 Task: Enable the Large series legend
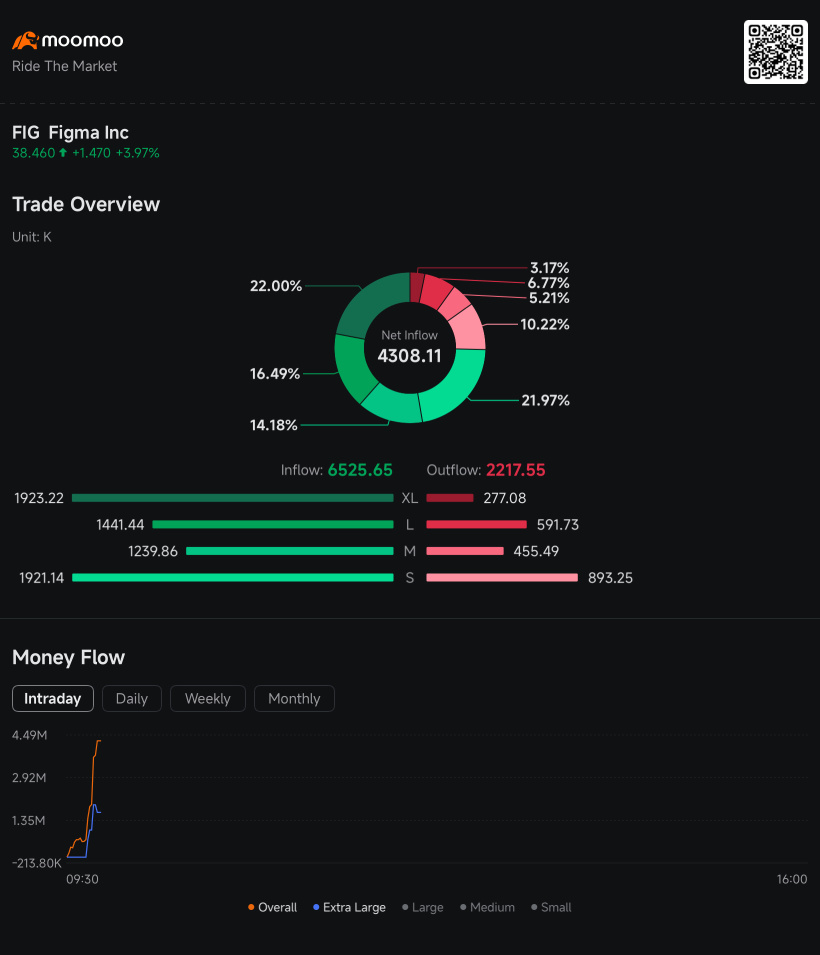423,907
